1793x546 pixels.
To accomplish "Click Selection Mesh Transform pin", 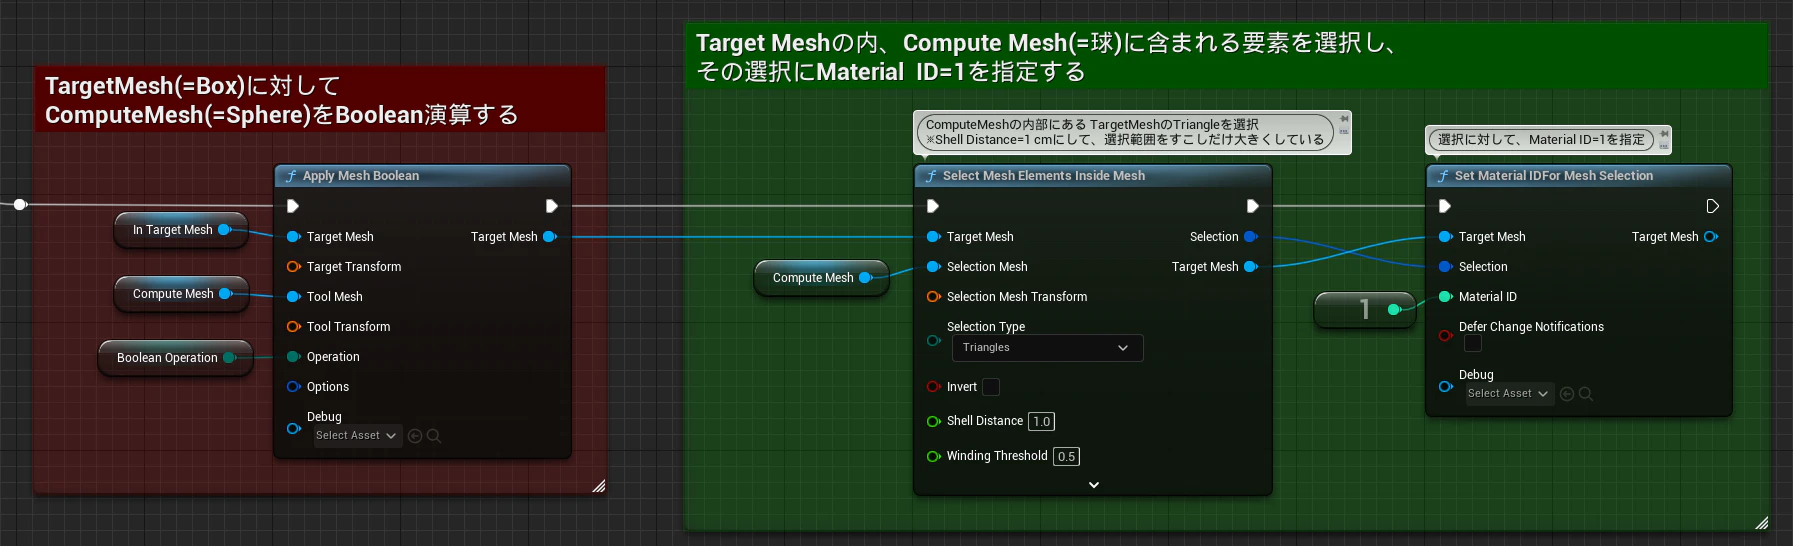I will pos(934,297).
